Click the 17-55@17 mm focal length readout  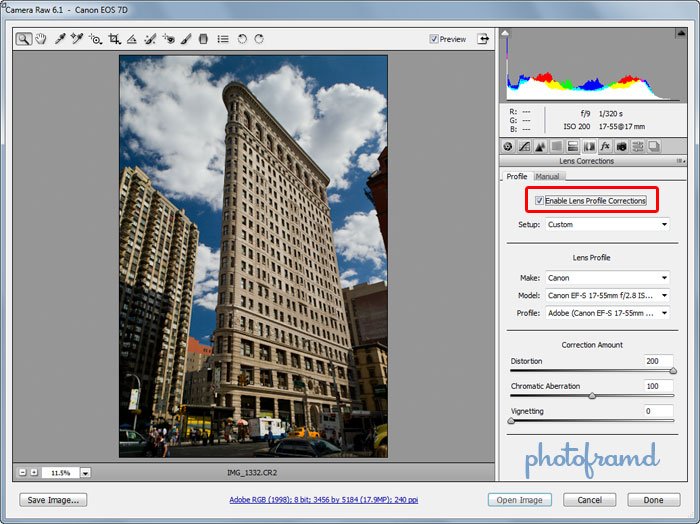coord(621,126)
